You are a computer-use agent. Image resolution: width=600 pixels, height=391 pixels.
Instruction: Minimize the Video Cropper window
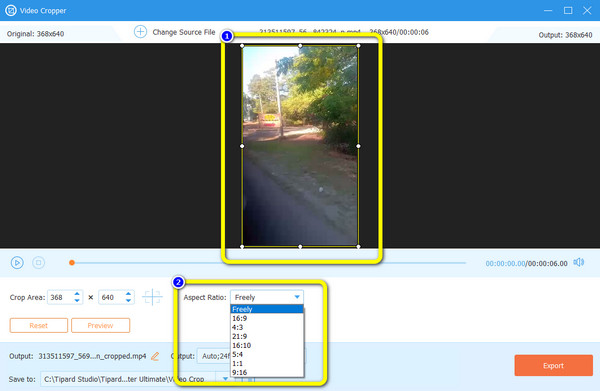pos(548,10)
